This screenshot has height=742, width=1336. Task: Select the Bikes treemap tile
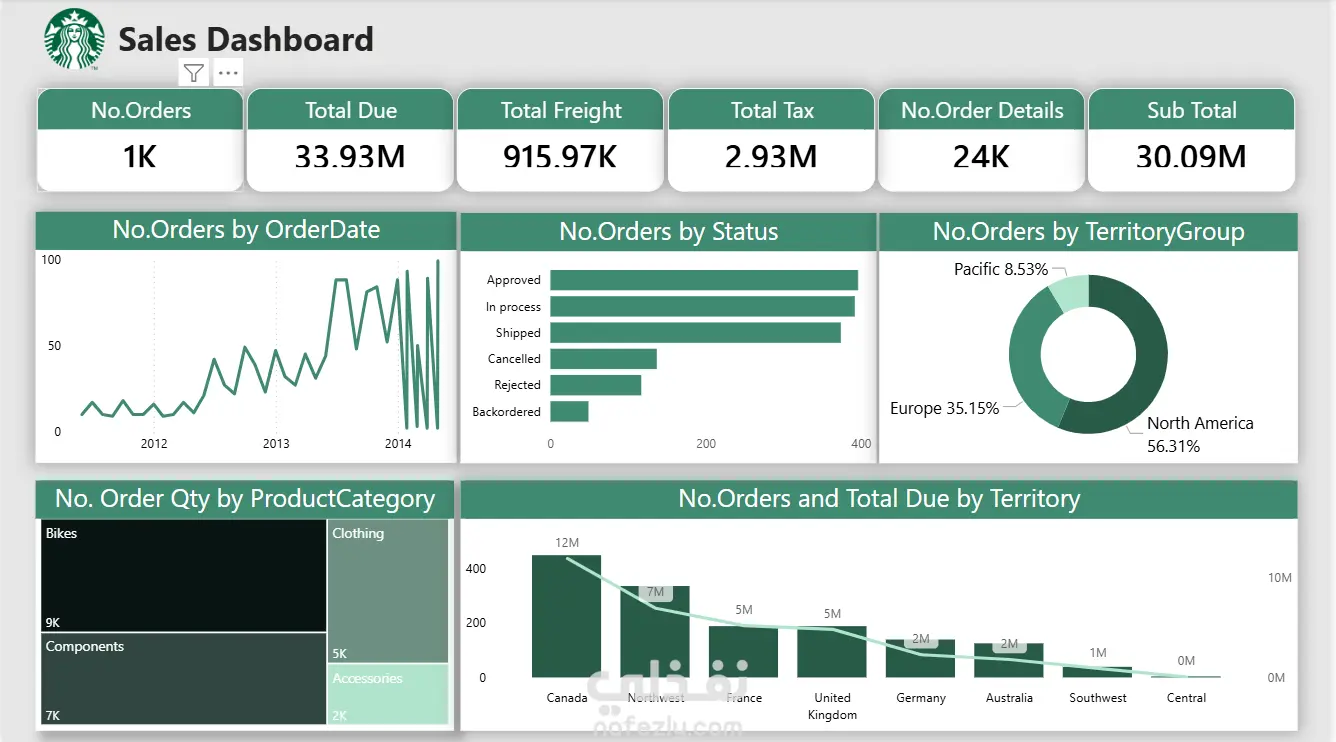point(184,575)
